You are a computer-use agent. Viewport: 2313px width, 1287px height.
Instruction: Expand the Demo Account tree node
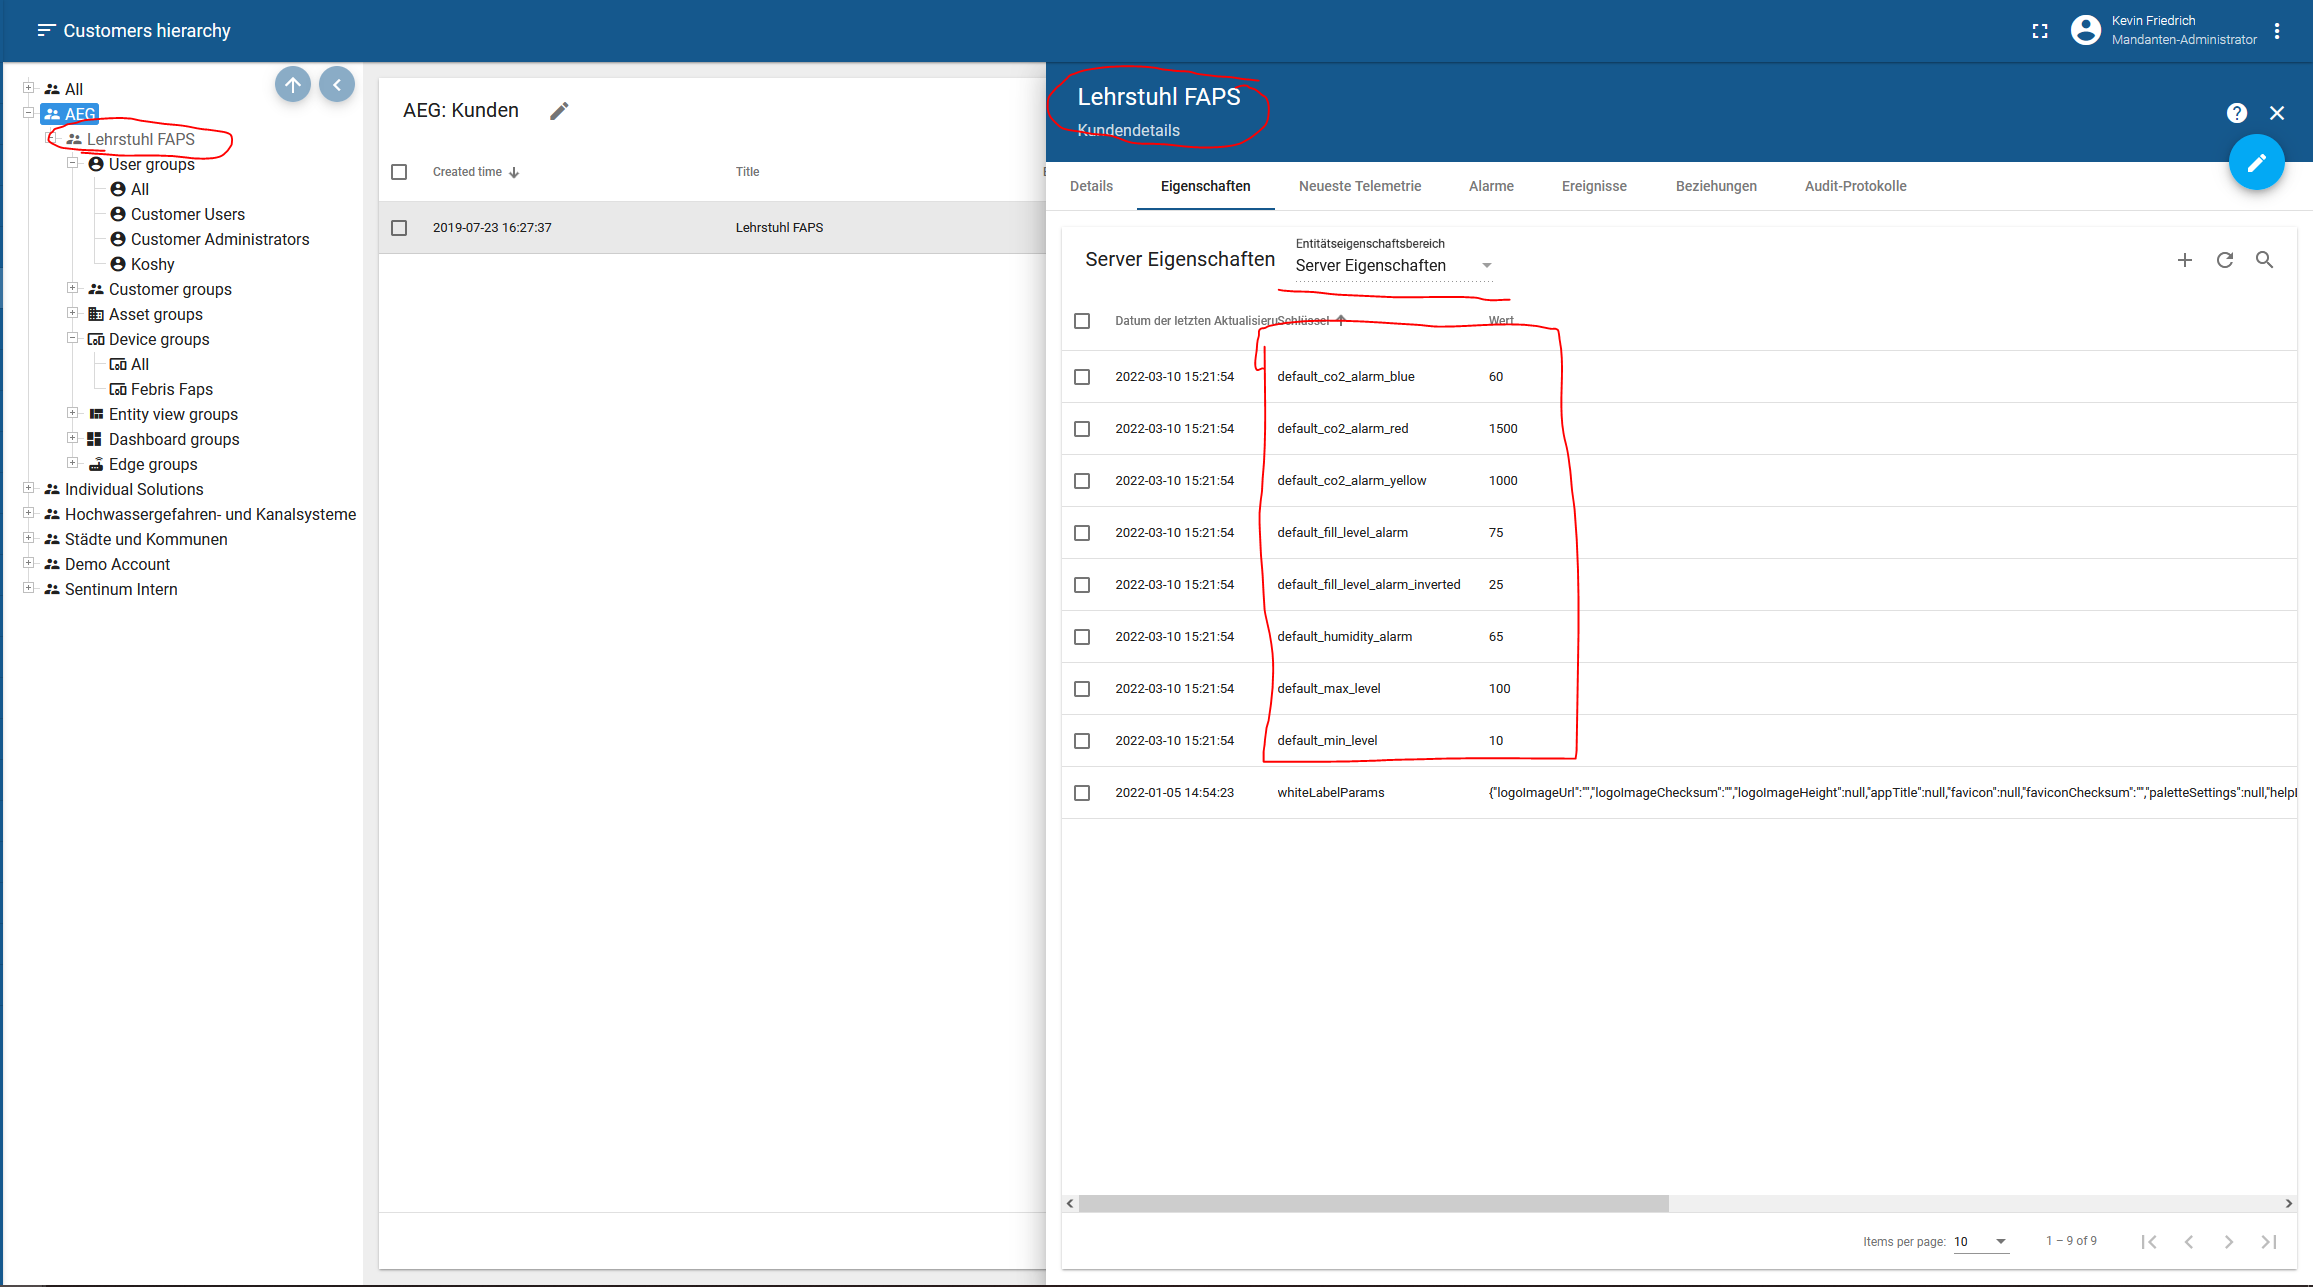click(28, 563)
